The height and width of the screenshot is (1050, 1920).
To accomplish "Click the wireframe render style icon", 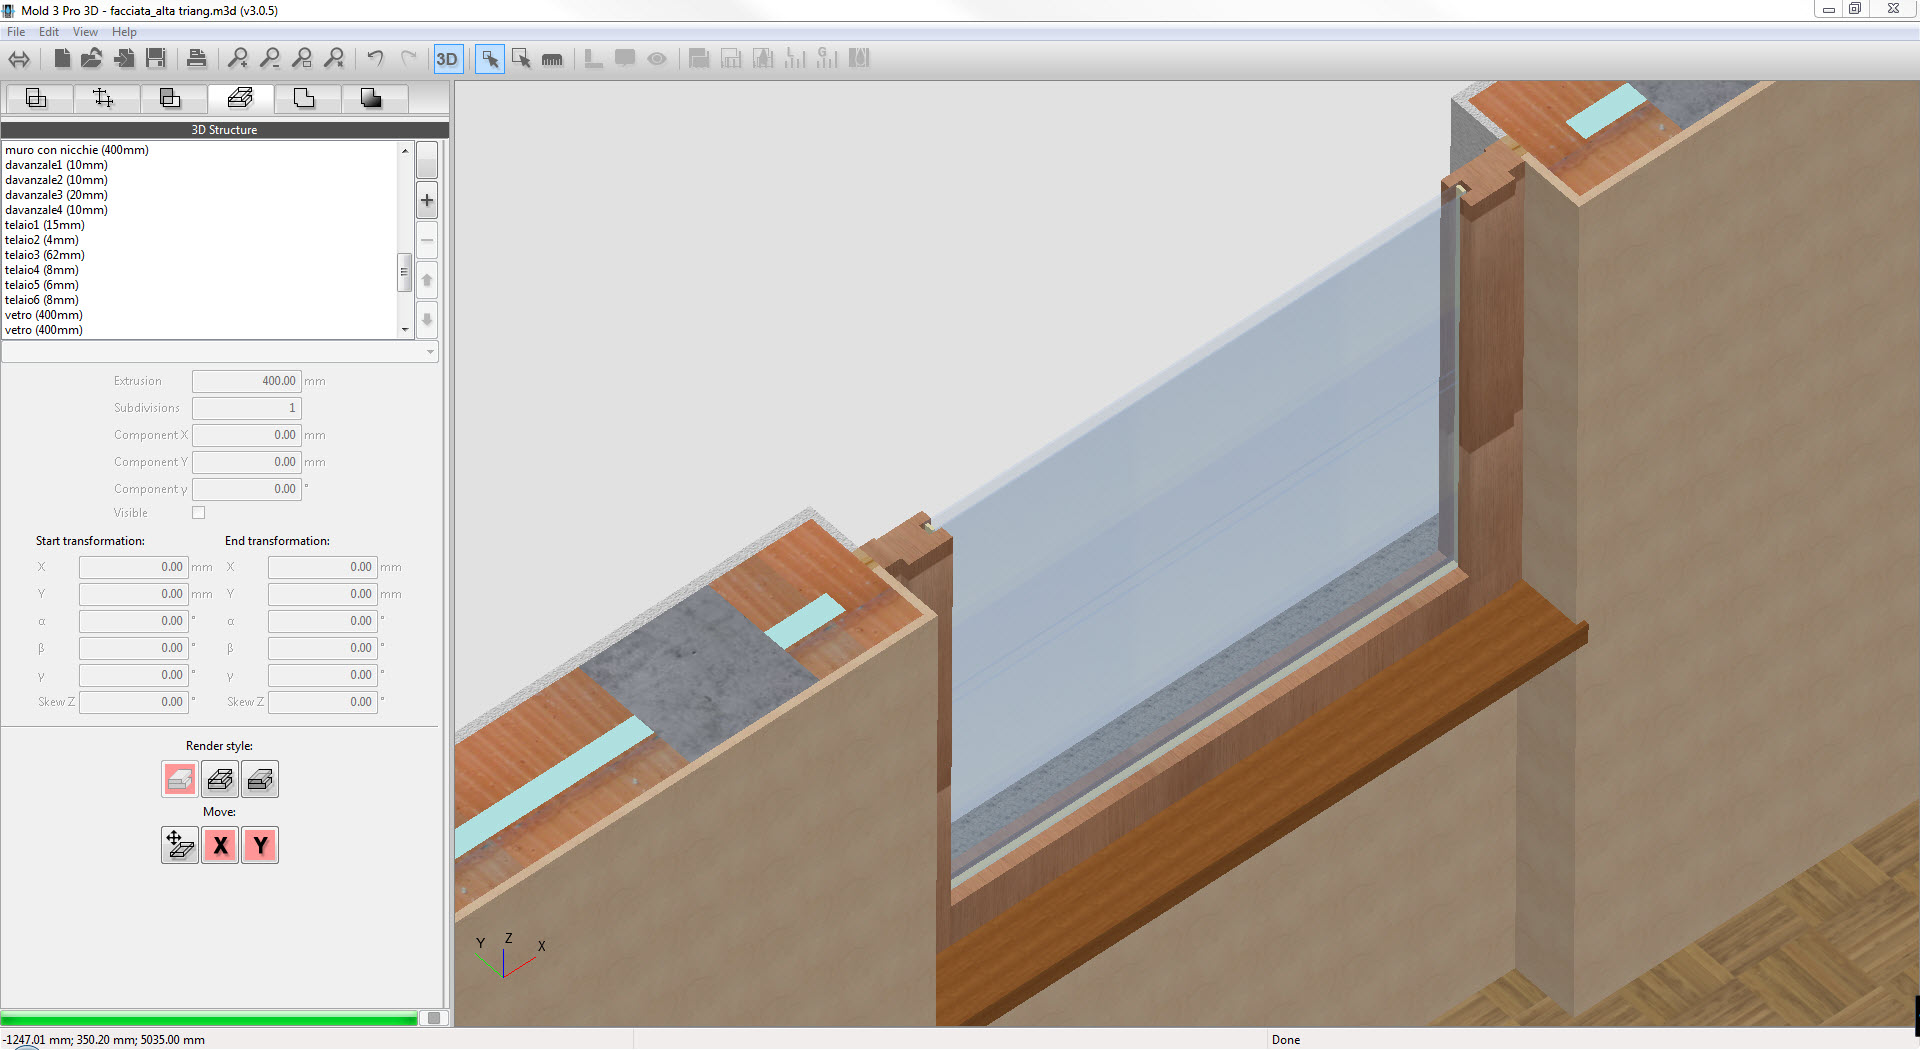I will (220, 779).
